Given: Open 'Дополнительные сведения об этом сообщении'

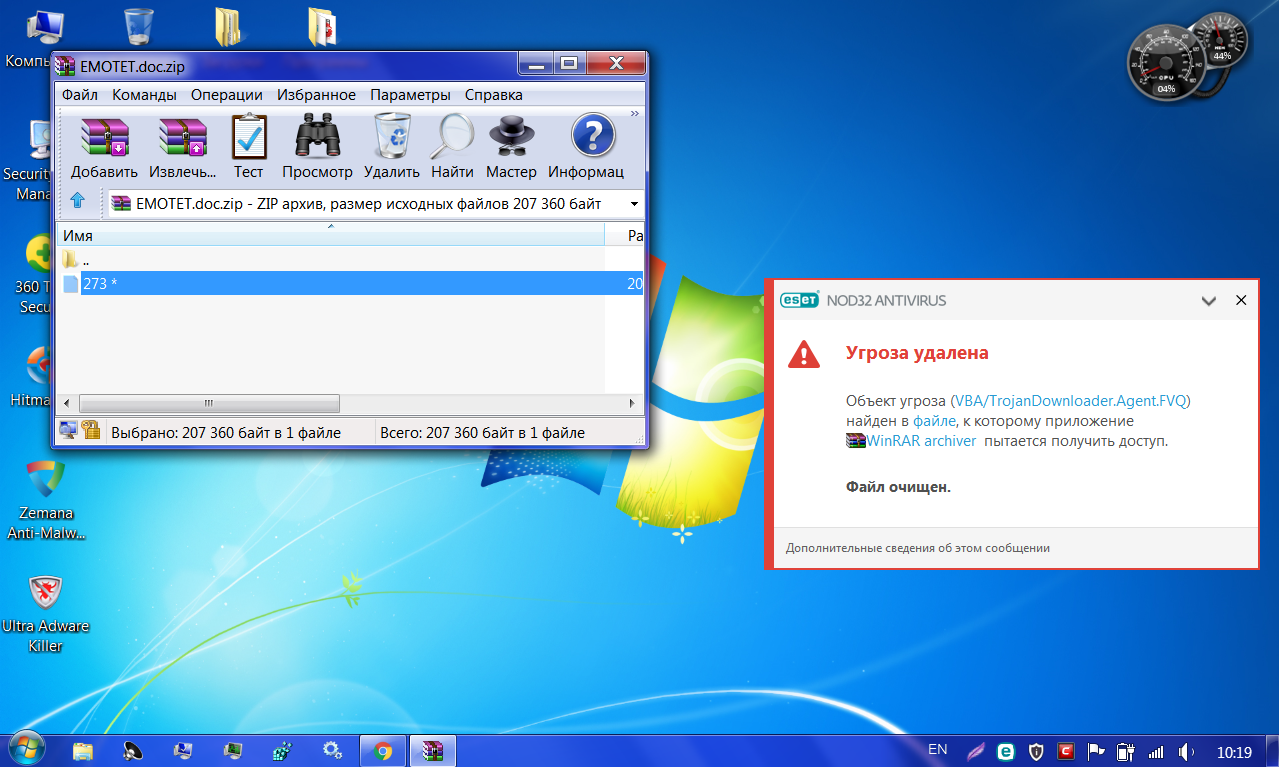Looking at the screenshot, I should pyautogui.click(x=917, y=548).
